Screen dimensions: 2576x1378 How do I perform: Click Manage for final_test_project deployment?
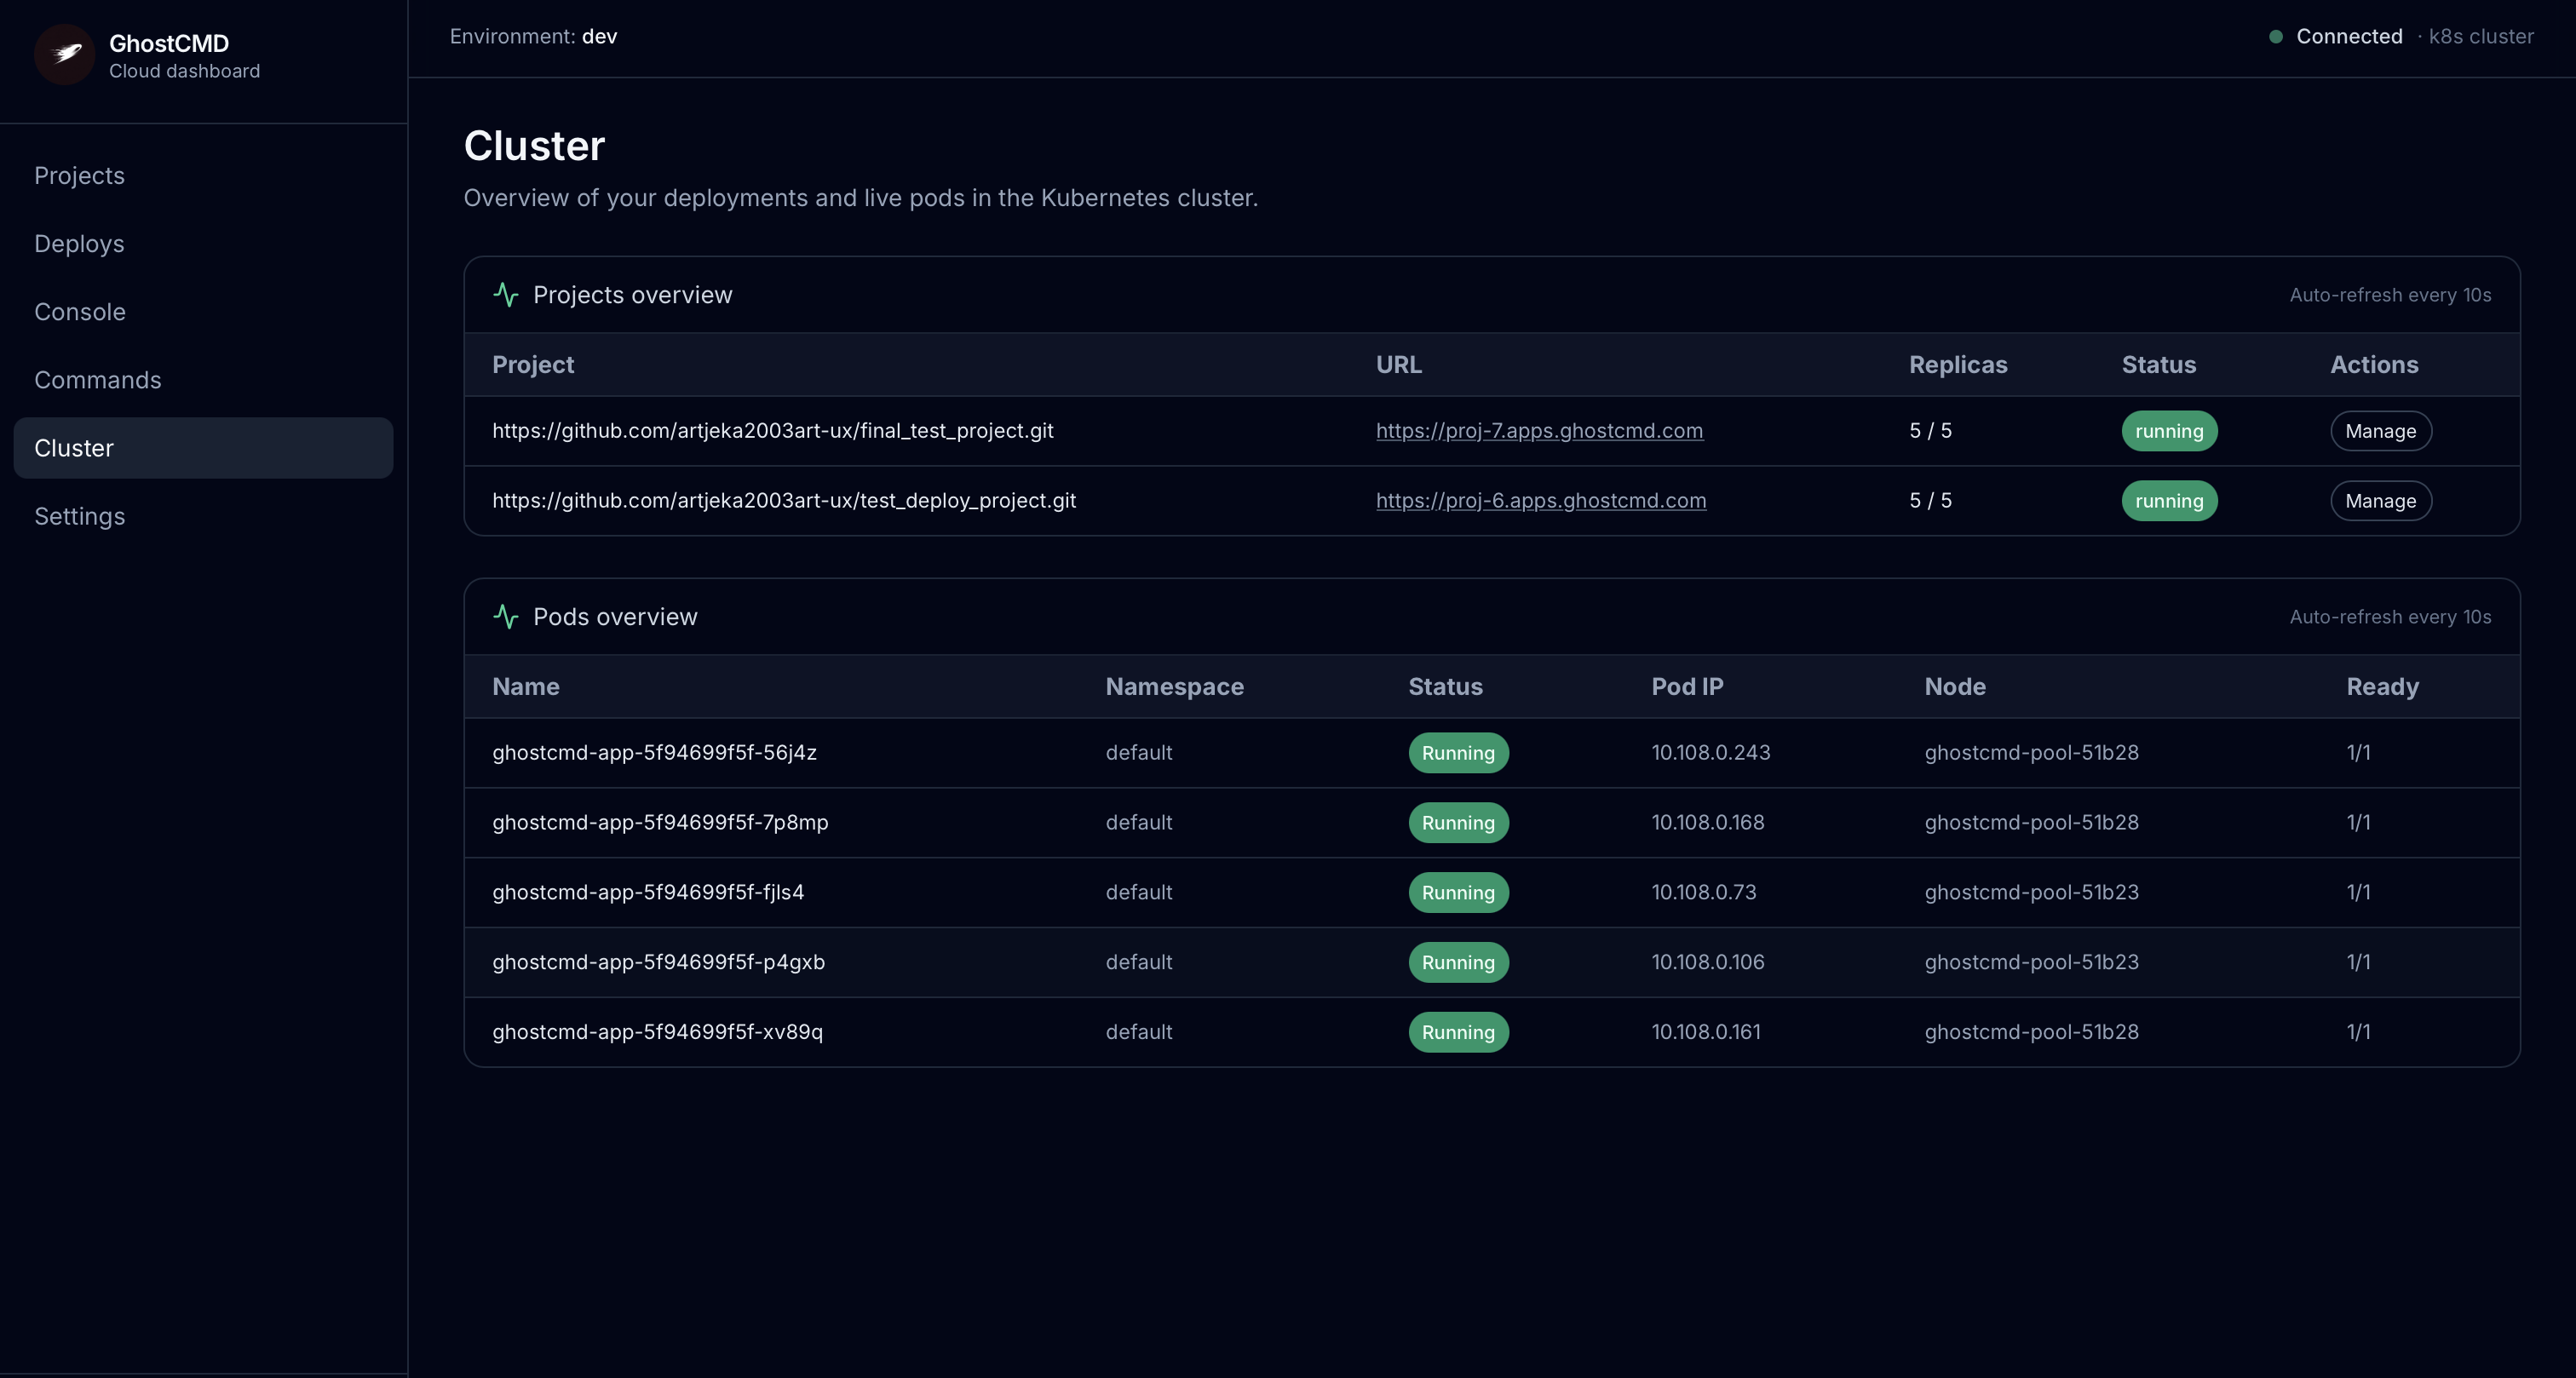[2380, 430]
